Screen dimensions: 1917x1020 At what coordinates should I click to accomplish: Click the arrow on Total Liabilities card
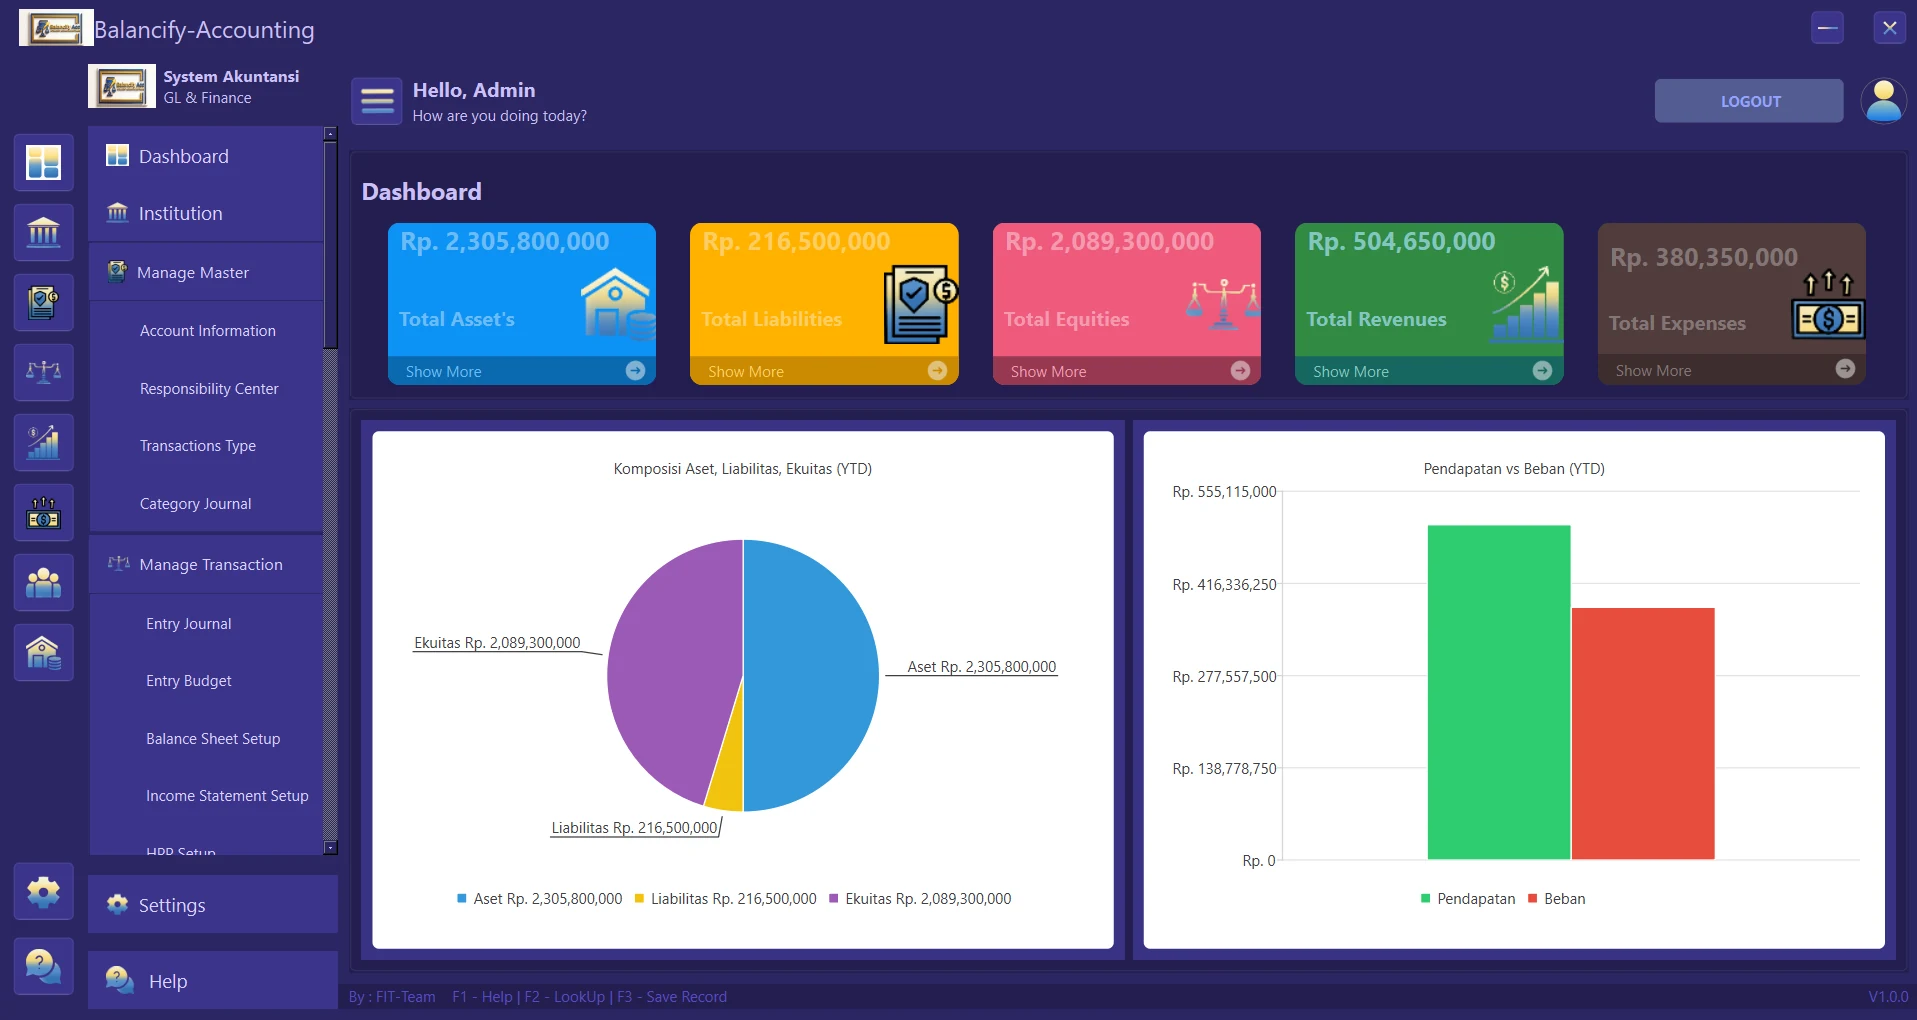pyautogui.click(x=937, y=371)
